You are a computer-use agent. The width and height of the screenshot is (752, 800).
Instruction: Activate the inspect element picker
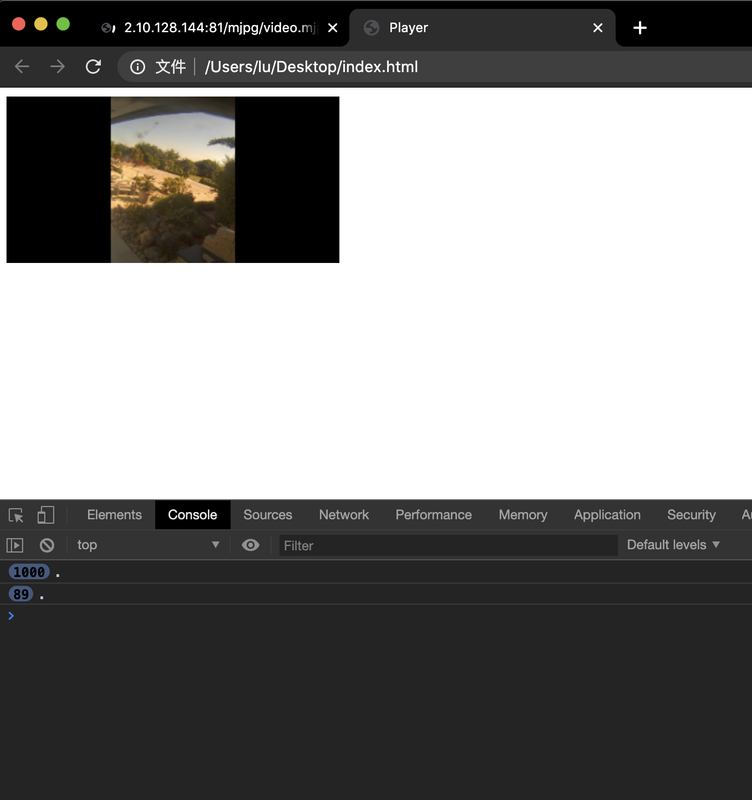point(16,515)
